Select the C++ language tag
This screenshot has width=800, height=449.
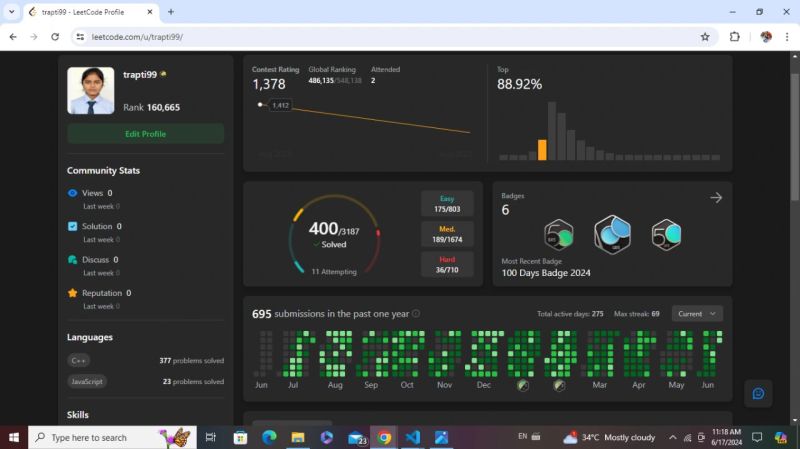[79, 360]
